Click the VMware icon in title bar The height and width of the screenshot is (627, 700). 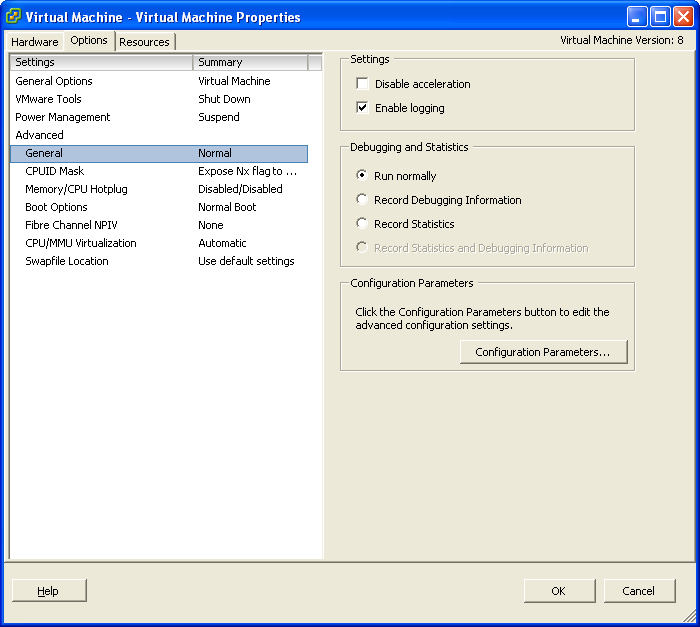click(x=14, y=16)
